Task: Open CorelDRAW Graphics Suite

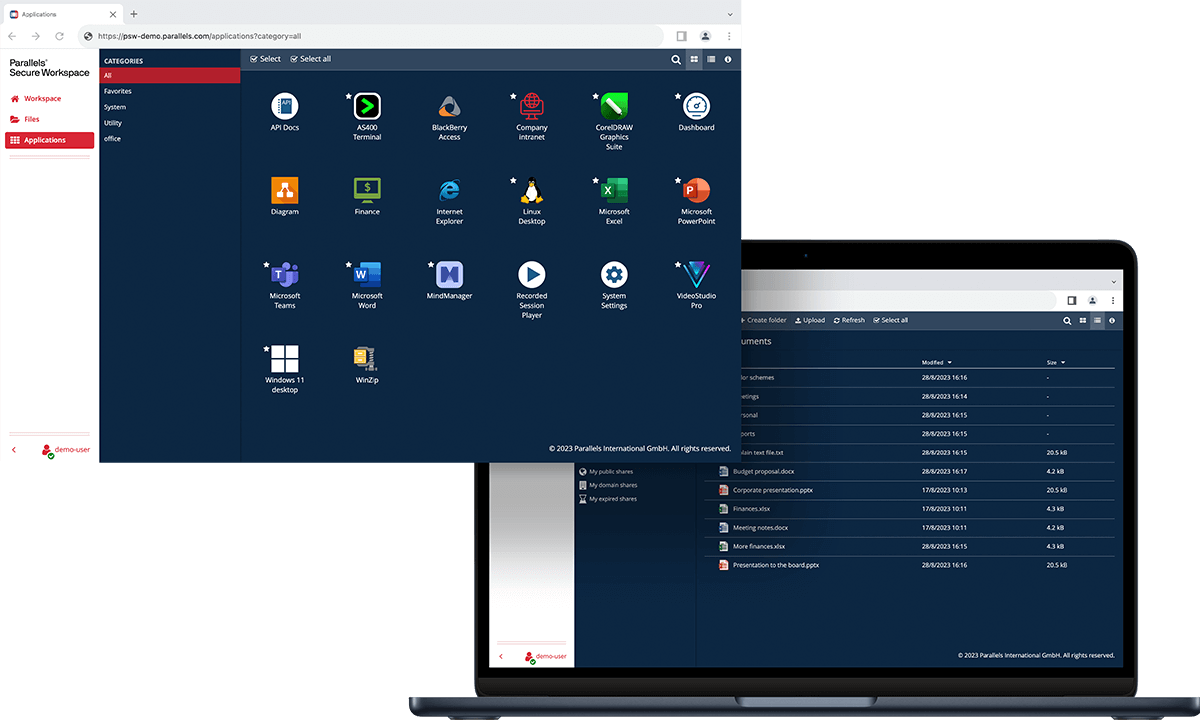Action: click(614, 107)
